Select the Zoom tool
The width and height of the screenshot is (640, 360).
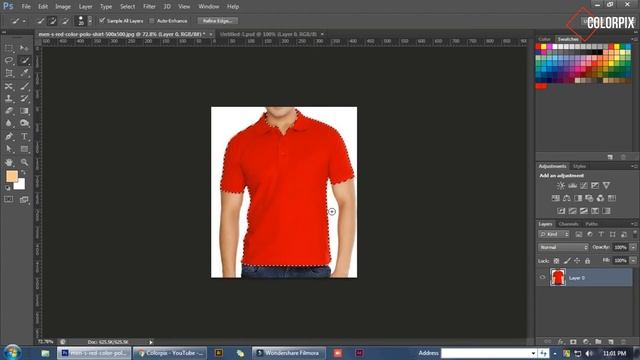24,162
